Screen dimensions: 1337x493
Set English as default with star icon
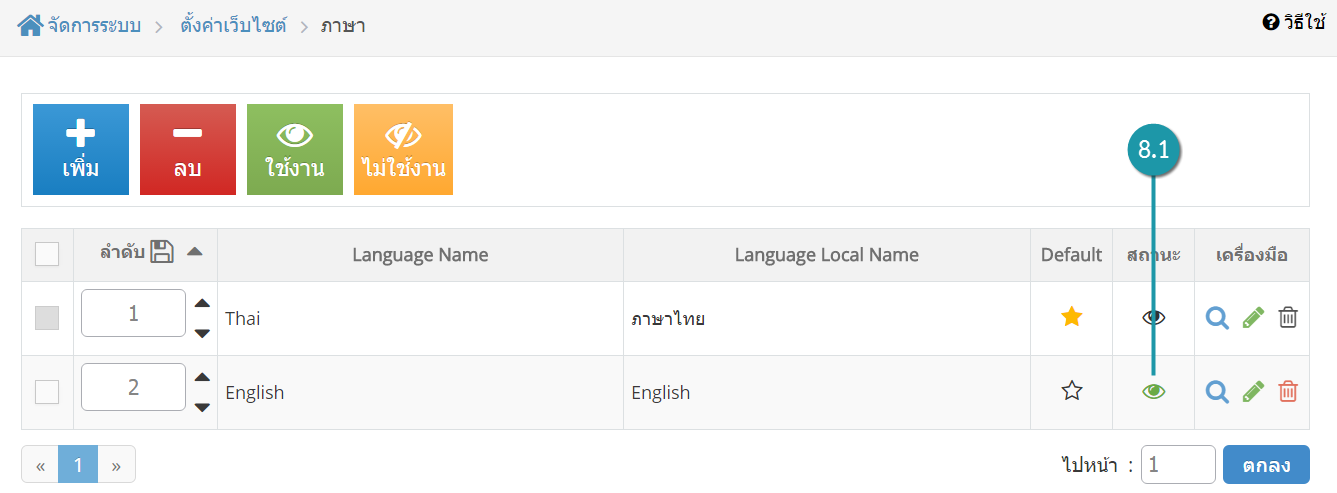pos(1072,391)
